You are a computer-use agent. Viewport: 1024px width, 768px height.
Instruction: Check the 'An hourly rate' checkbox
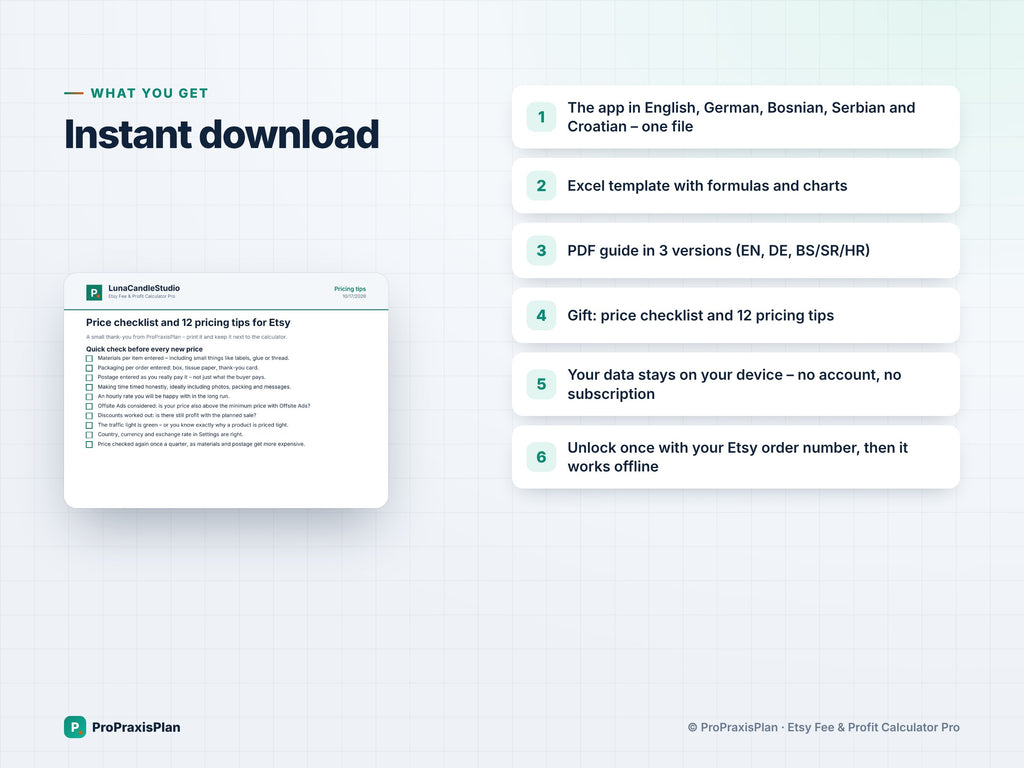pyautogui.click(x=89, y=396)
